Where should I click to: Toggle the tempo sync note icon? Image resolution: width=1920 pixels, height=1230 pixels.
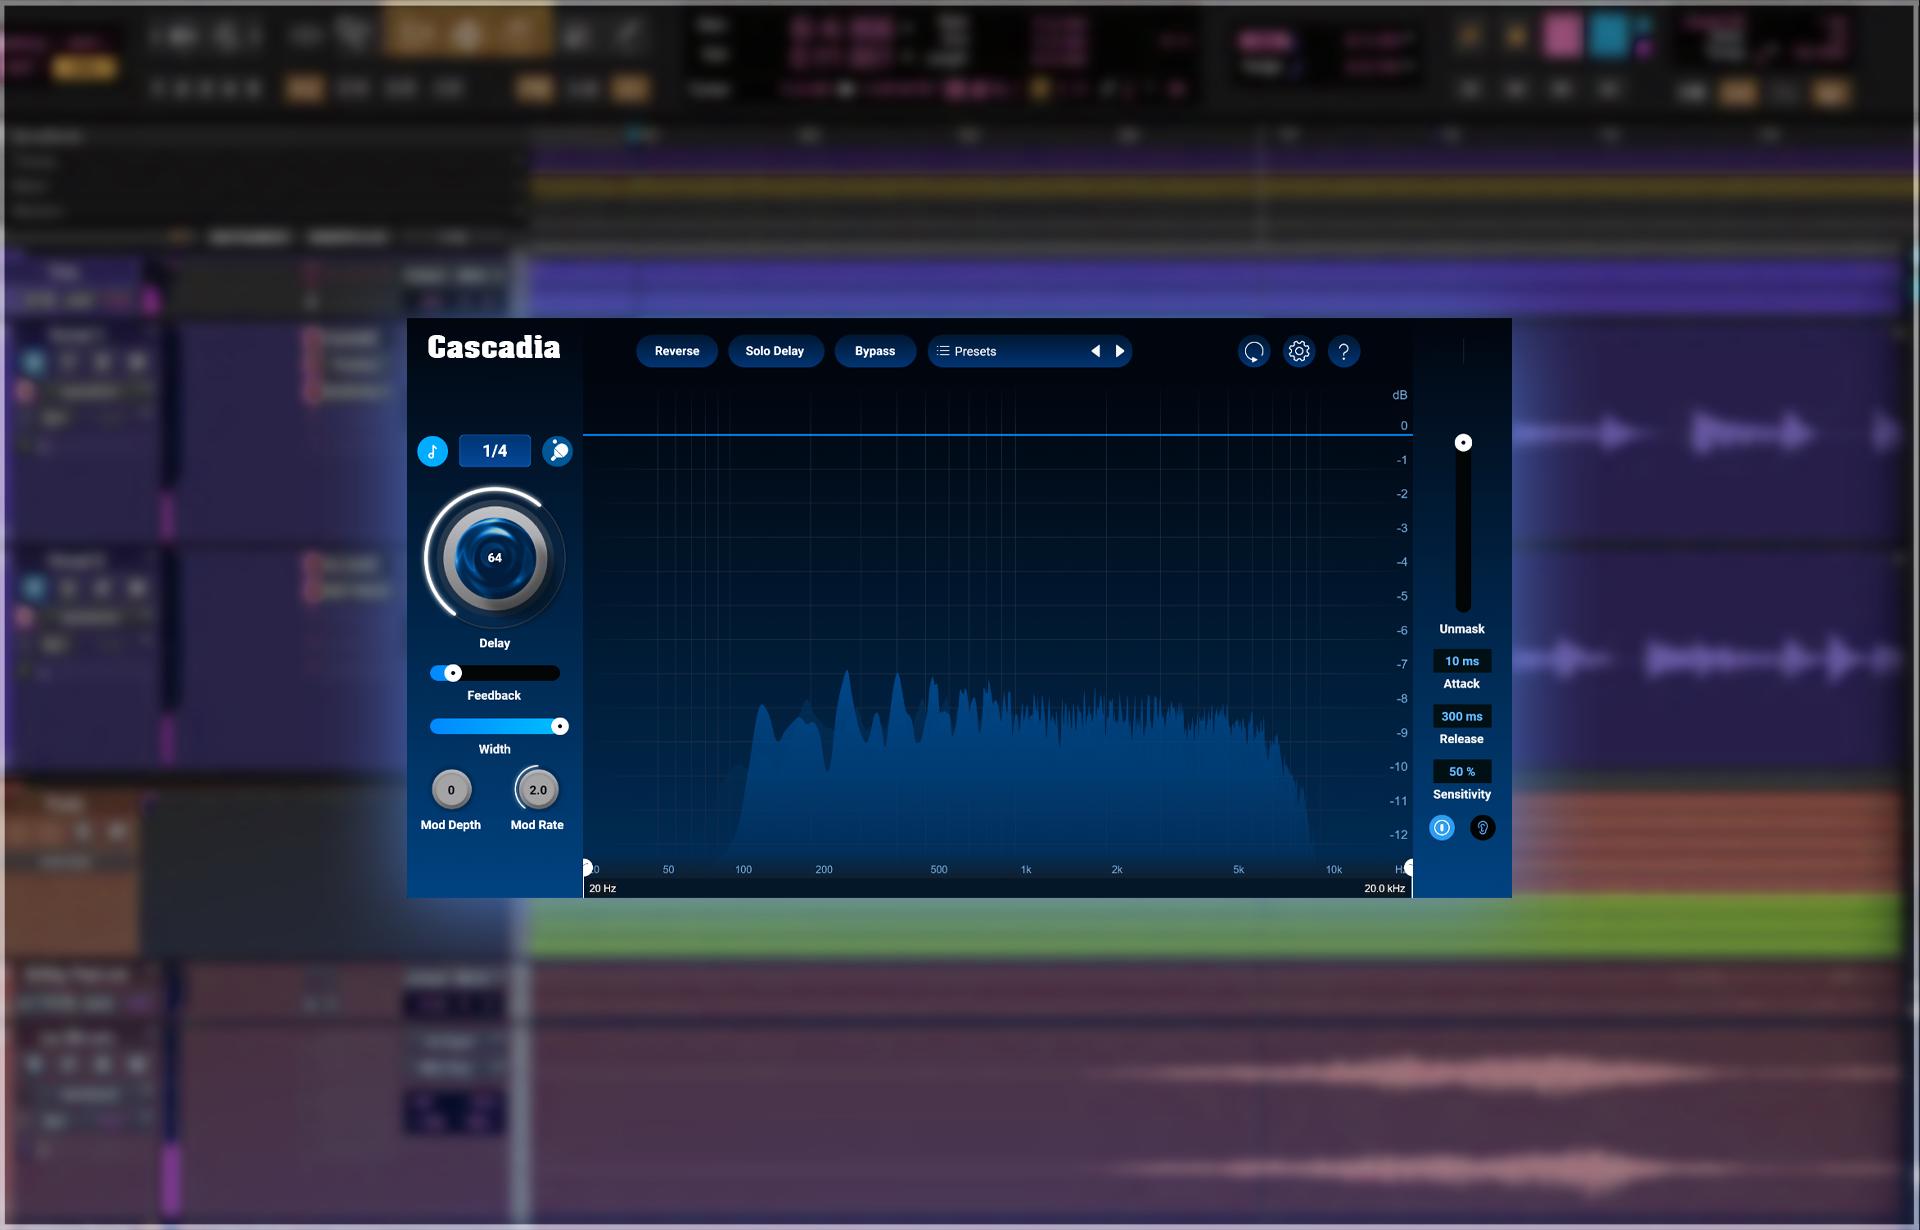click(x=432, y=451)
